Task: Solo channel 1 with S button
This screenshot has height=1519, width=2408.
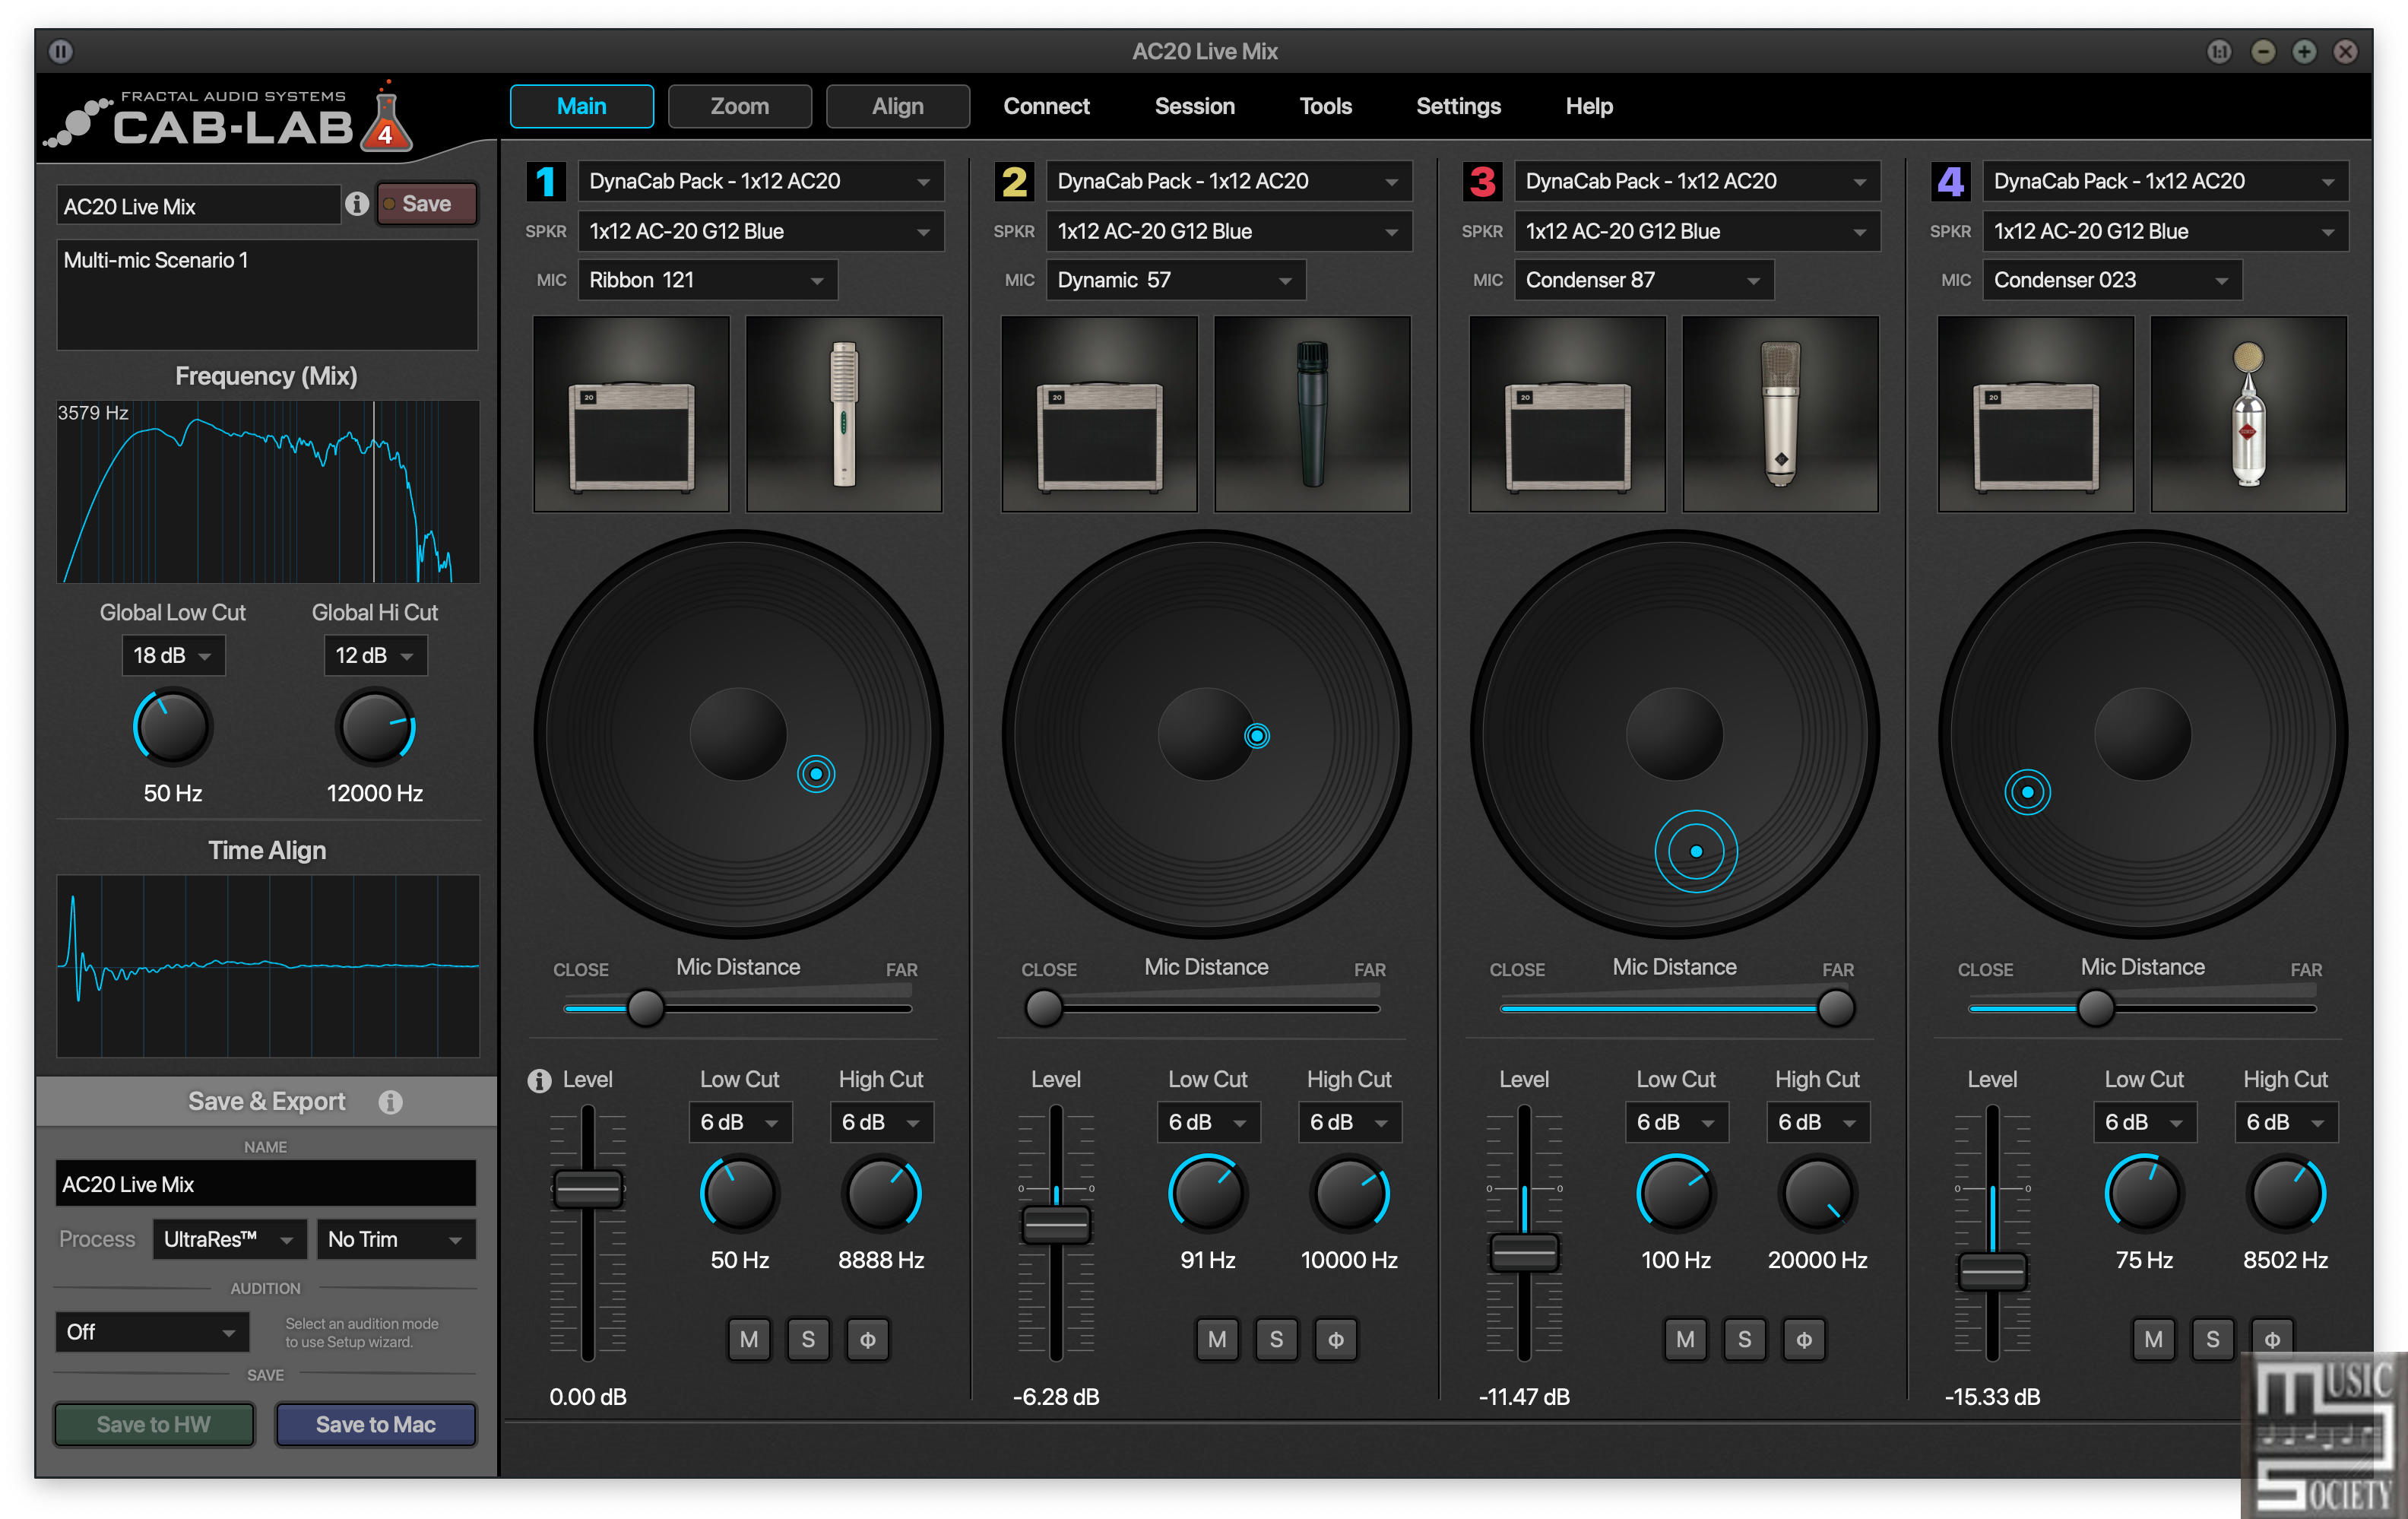Action: click(808, 1339)
